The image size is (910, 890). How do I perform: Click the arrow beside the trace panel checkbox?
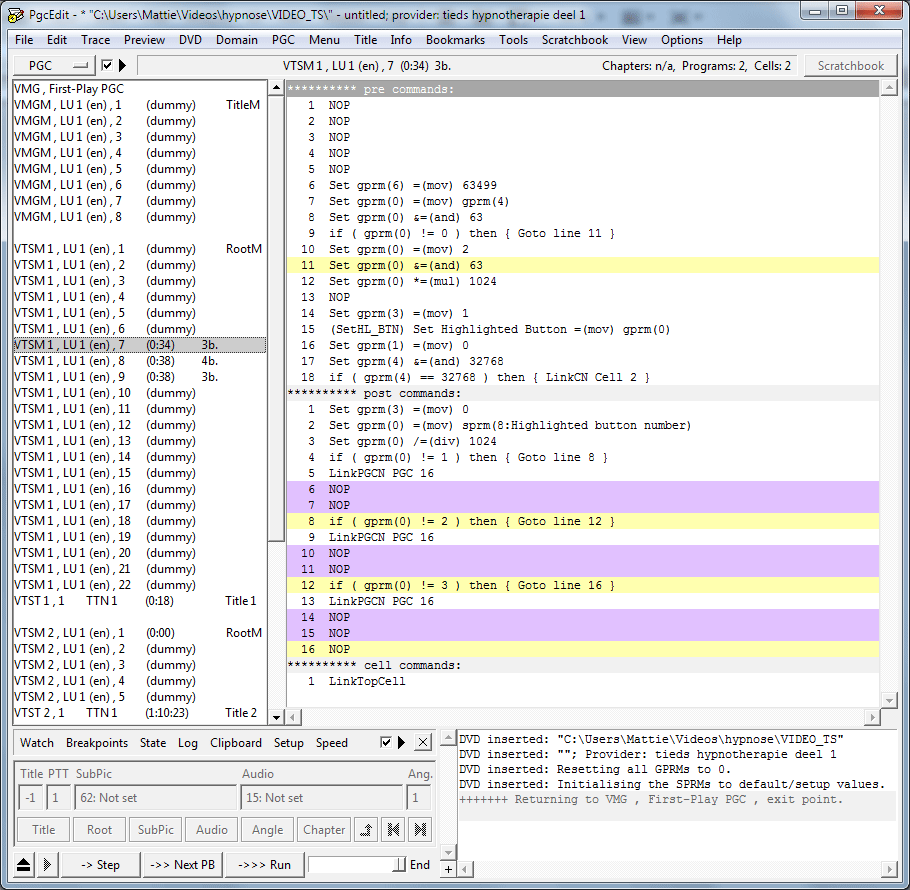point(402,743)
